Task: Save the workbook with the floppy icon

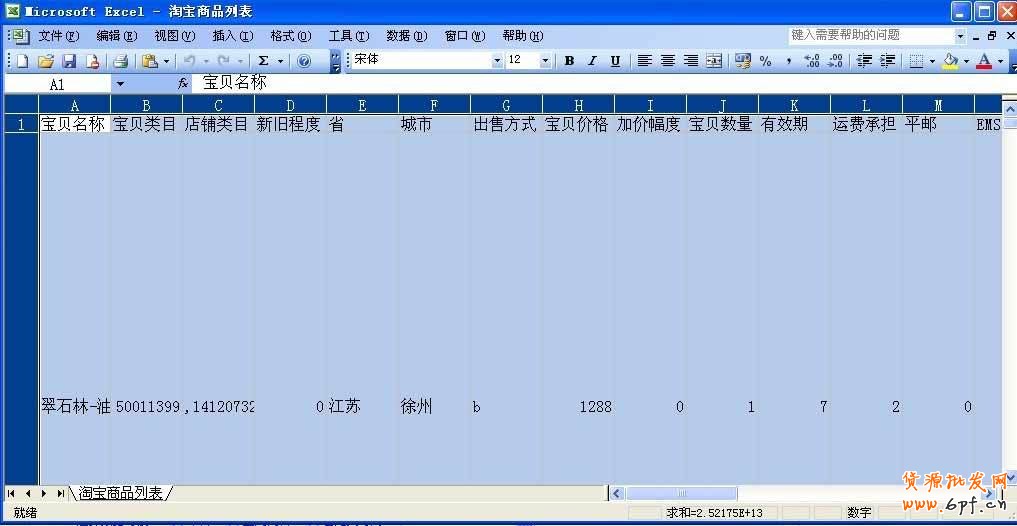Action: click(x=70, y=61)
